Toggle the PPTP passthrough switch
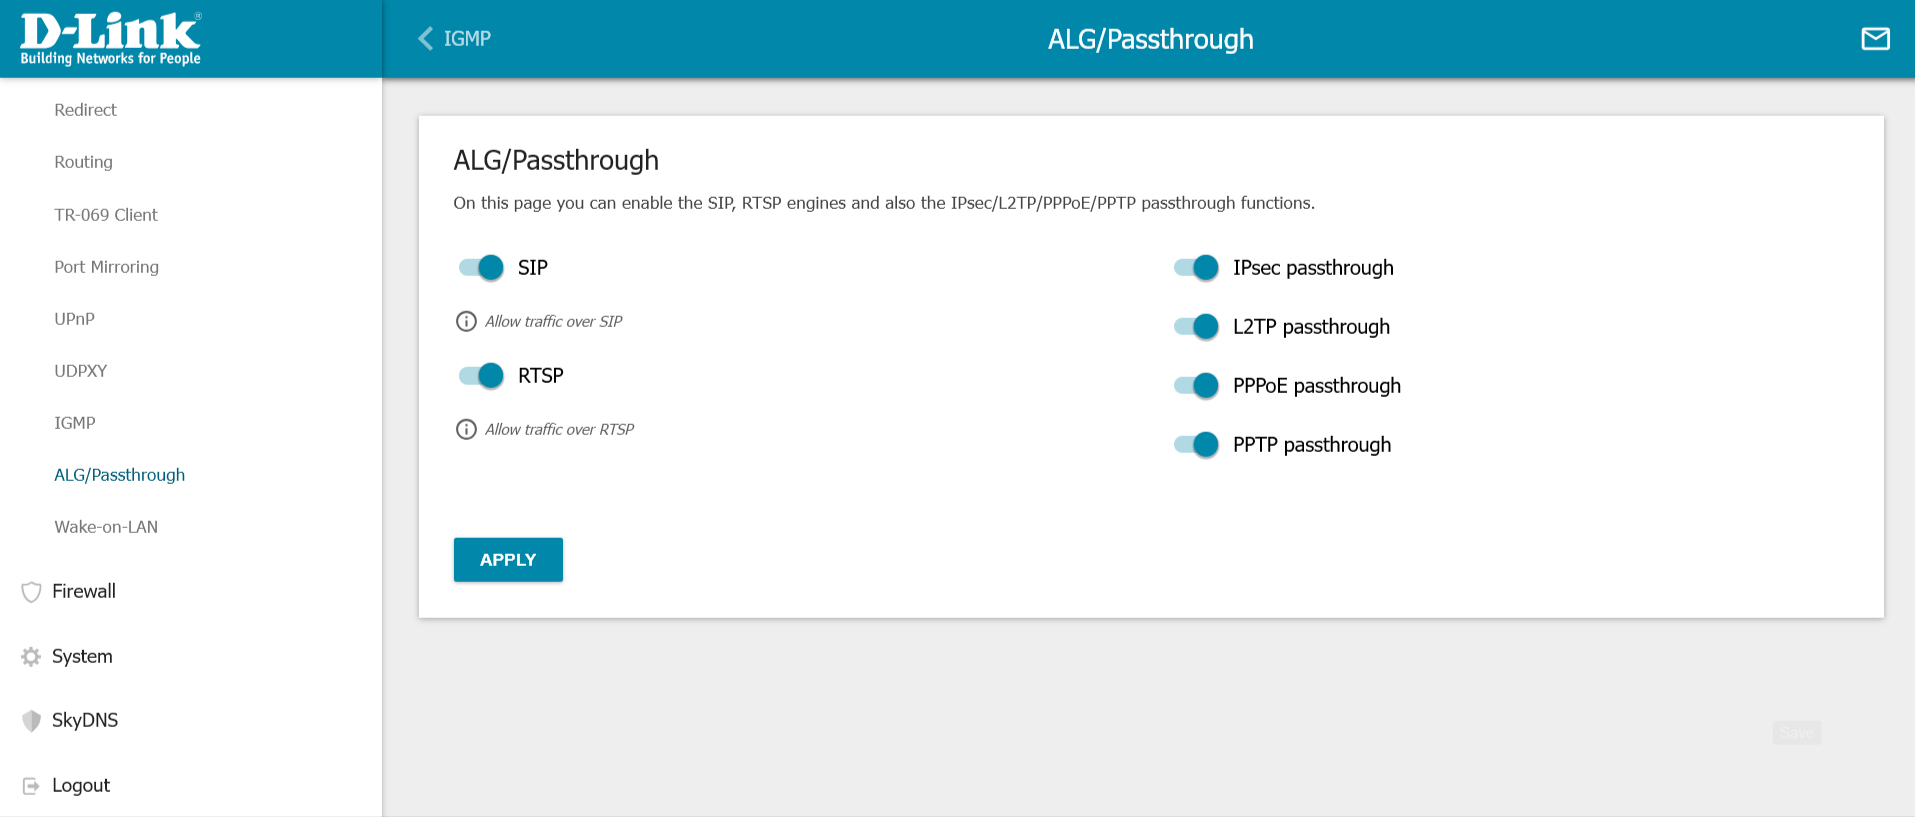The image size is (1915, 817). (1196, 444)
